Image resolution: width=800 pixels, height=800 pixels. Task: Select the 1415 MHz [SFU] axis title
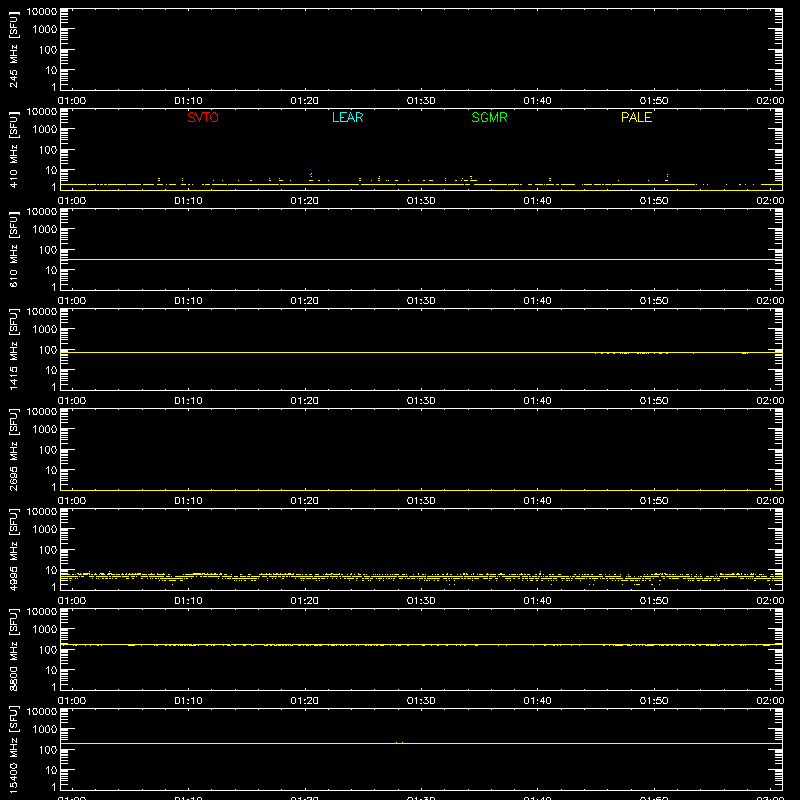13,349
